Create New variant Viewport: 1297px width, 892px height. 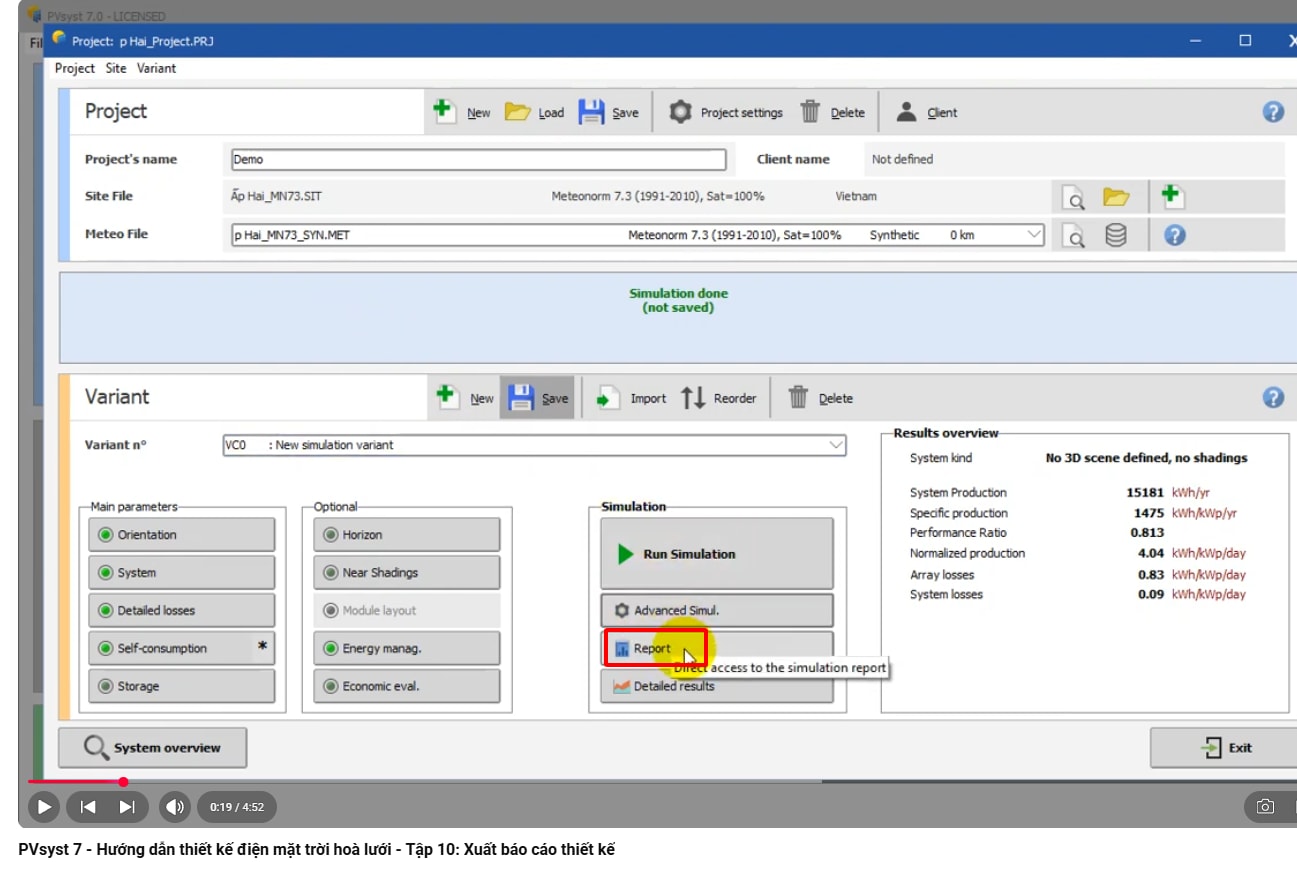465,397
